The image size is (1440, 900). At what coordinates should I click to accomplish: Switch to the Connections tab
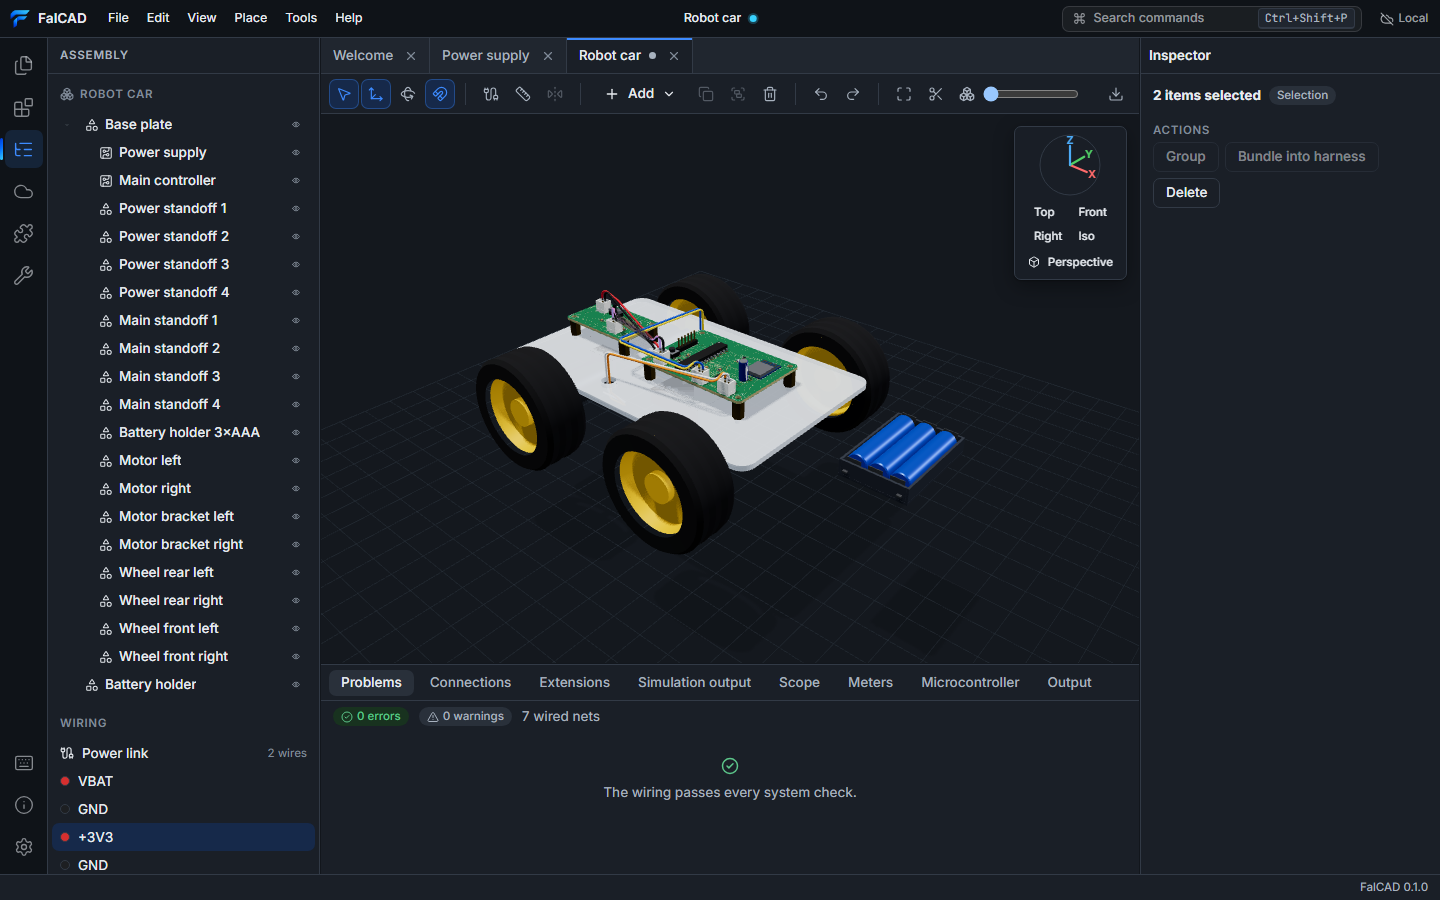click(x=470, y=683)
